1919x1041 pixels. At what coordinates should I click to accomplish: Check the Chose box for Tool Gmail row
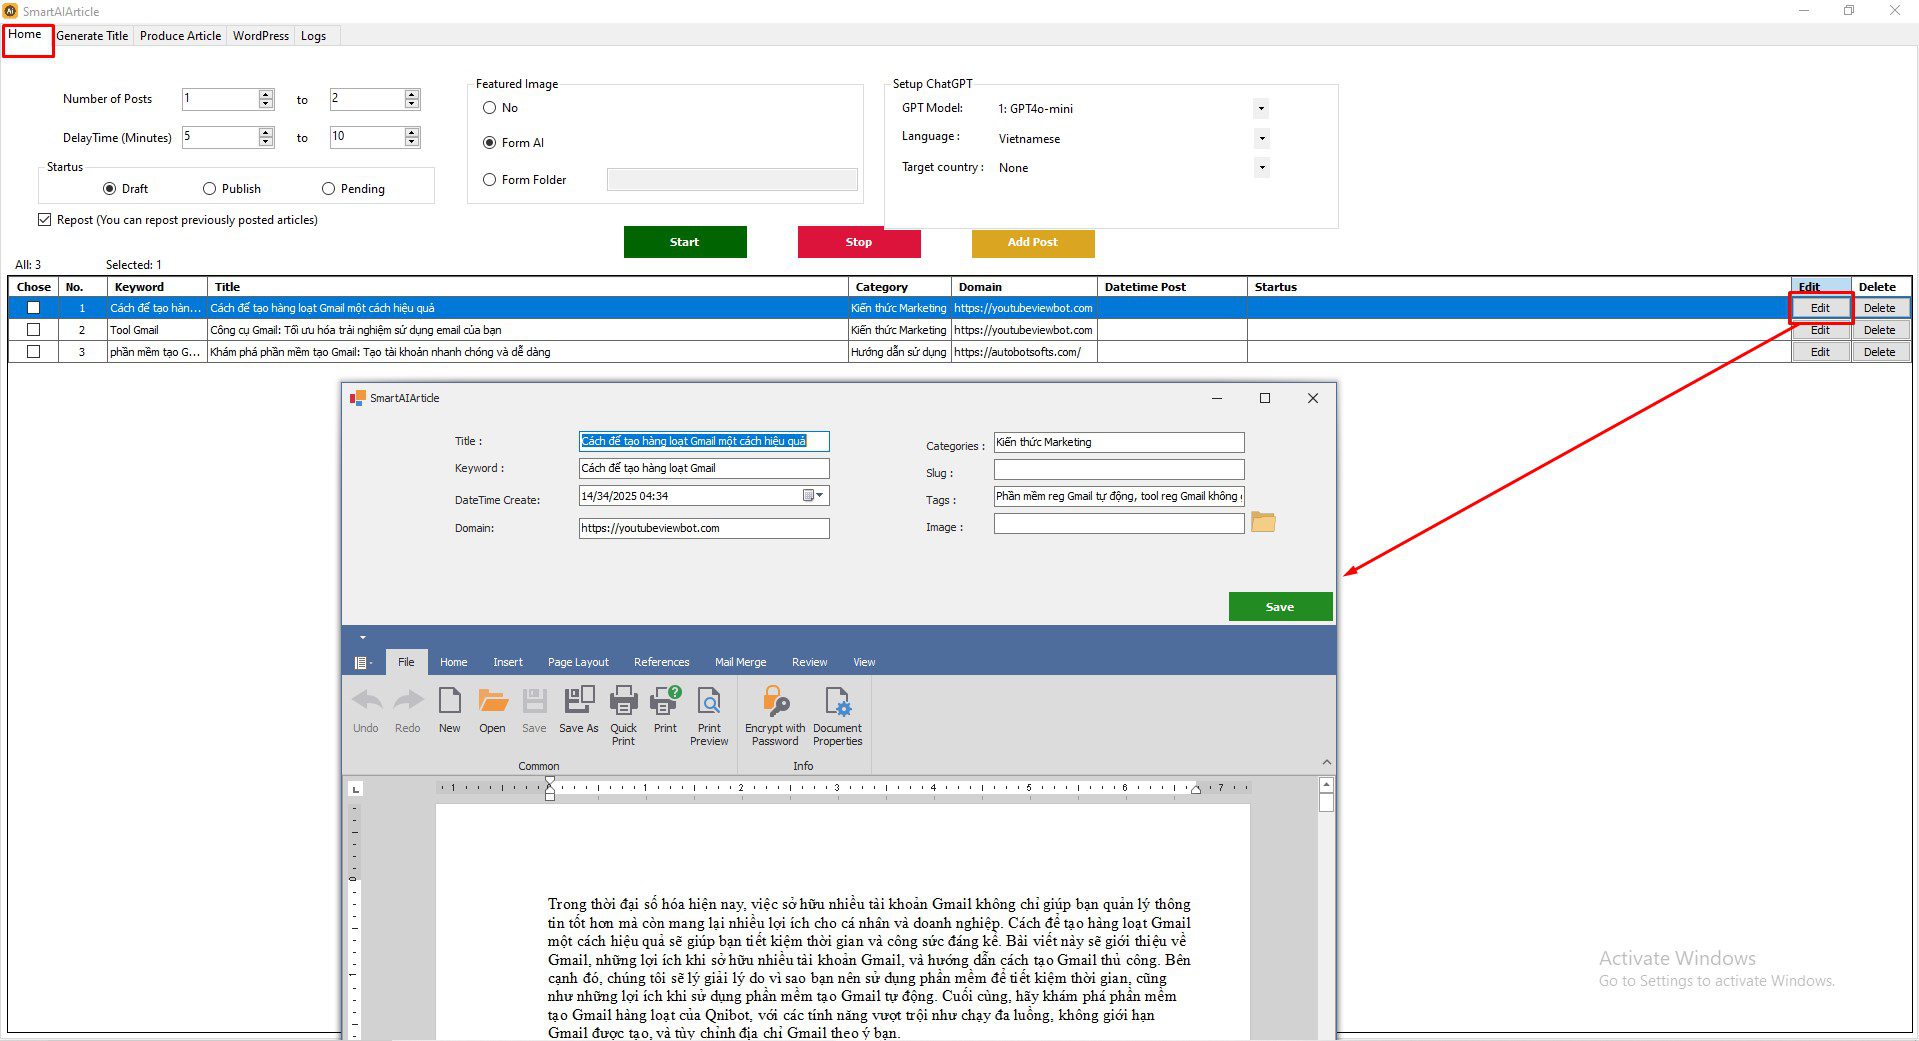34,330
